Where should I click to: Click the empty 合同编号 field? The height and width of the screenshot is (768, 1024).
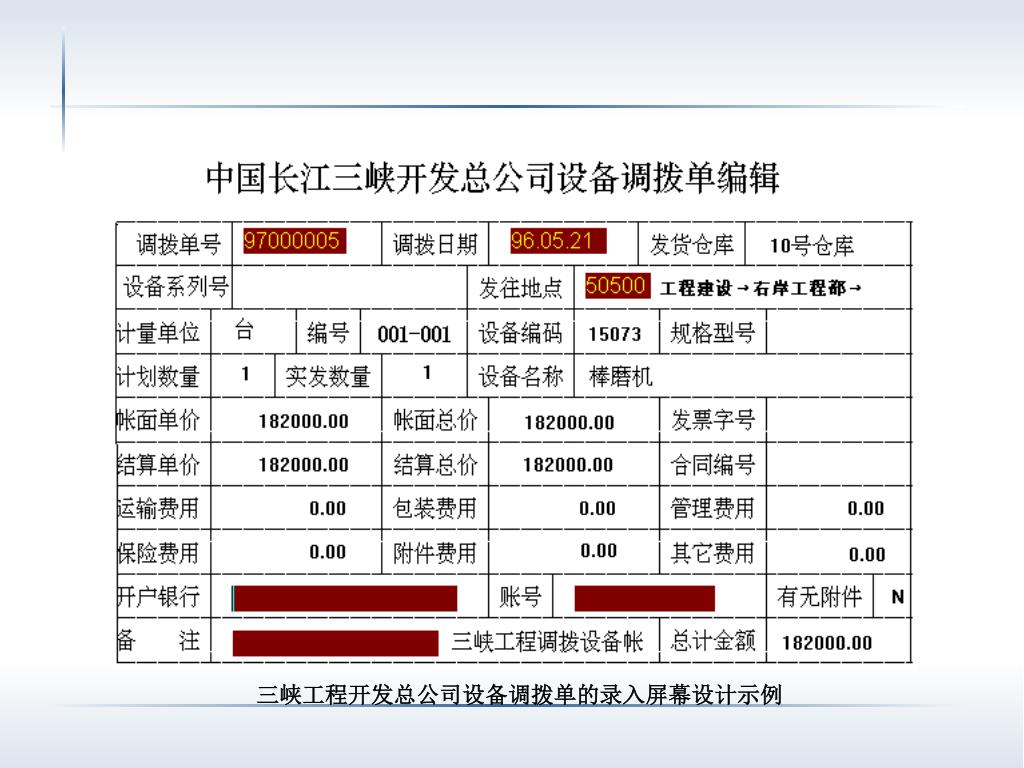(838, 464)
